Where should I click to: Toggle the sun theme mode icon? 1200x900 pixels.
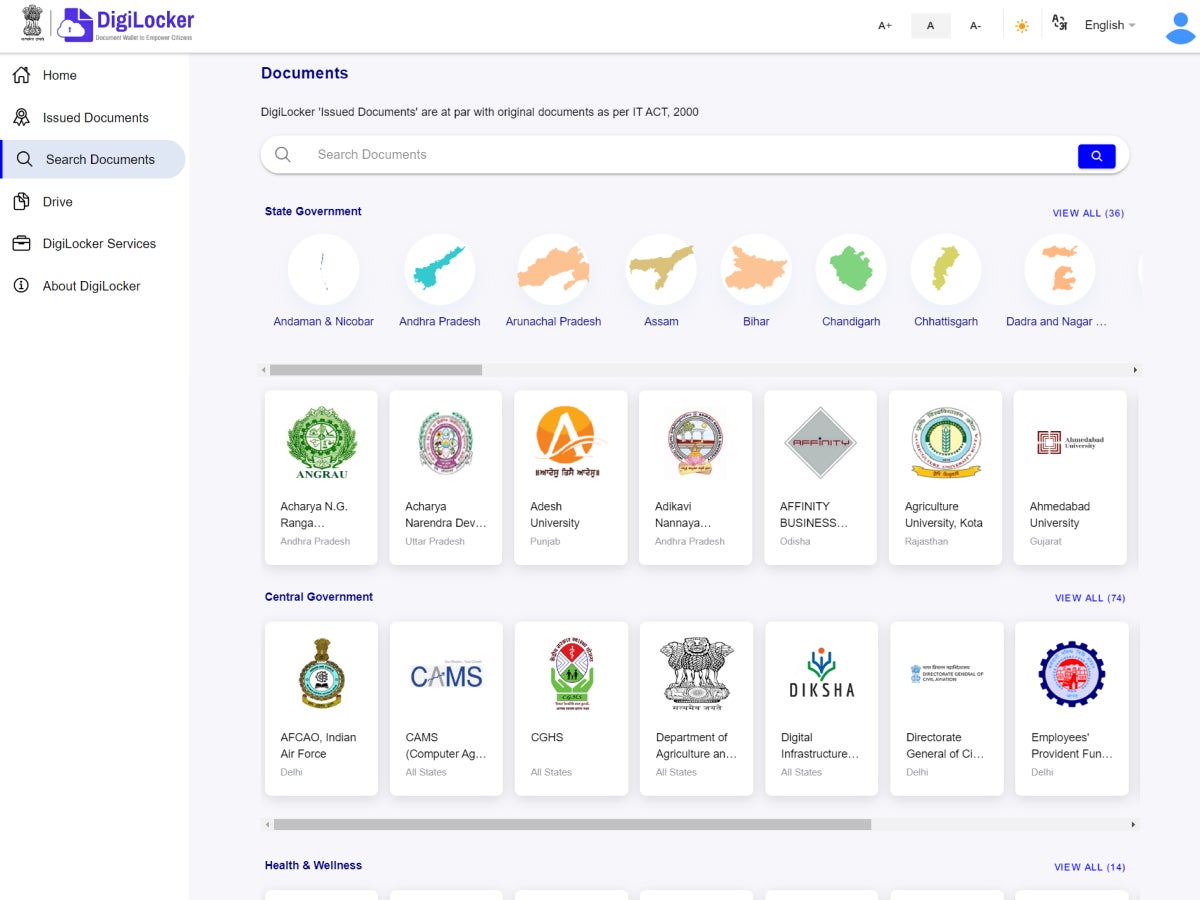1021,26
